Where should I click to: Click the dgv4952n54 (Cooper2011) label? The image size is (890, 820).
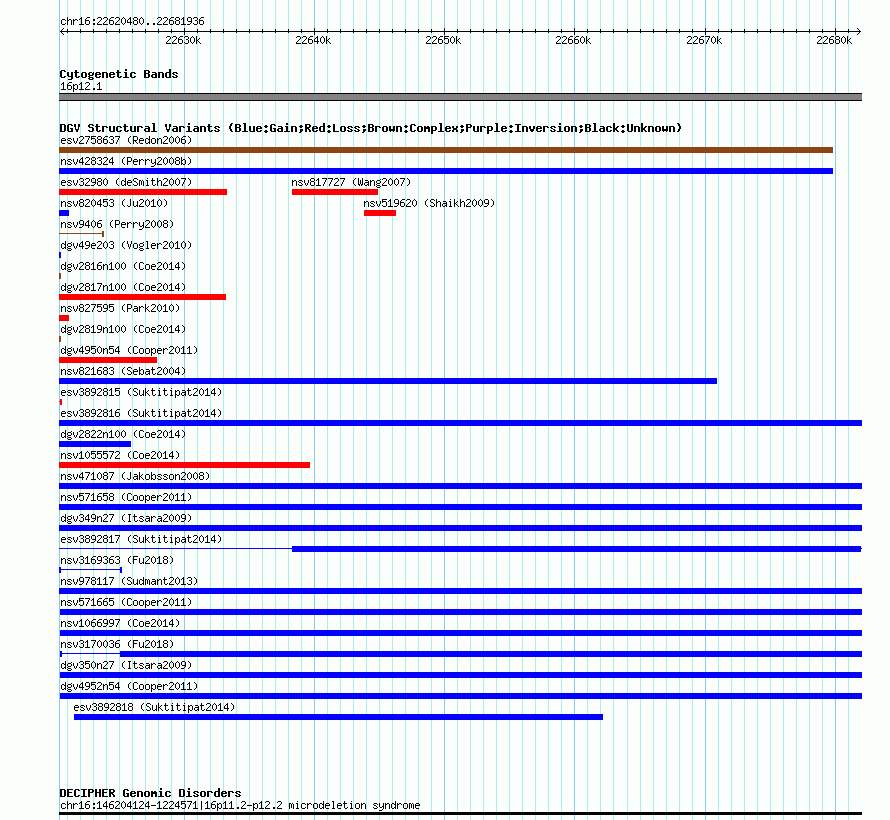click(129, 686)
